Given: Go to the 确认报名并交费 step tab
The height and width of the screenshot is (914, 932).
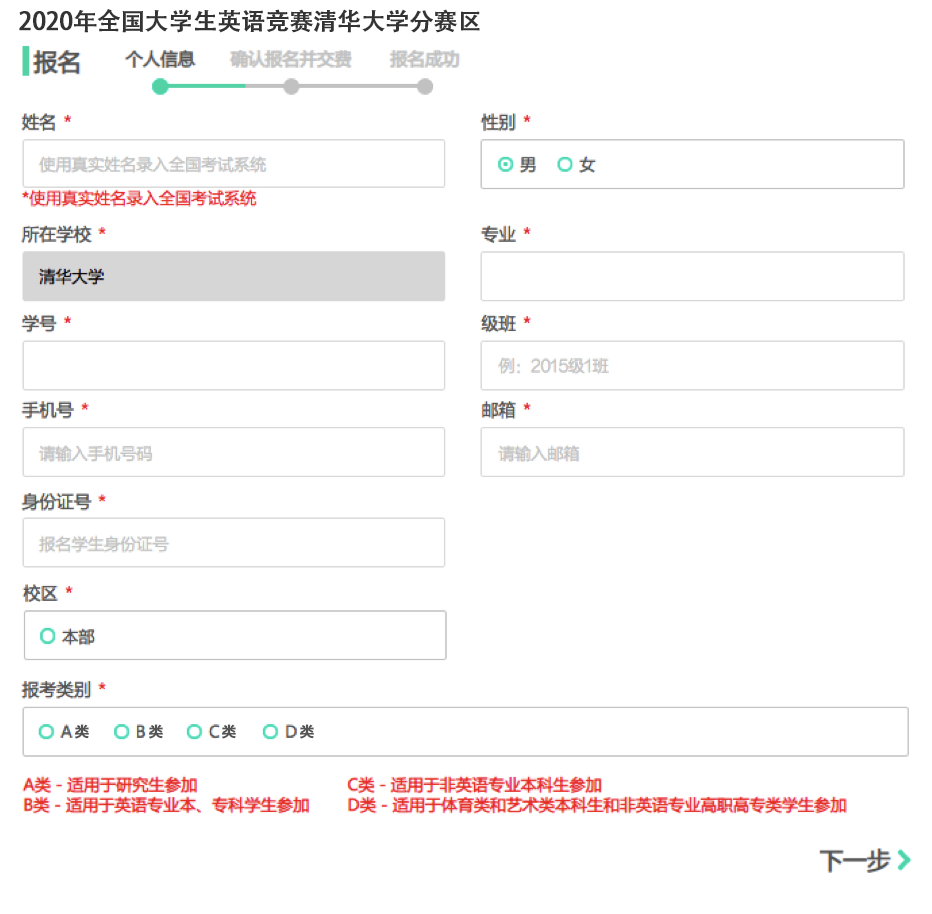Looking at the screenshot, I should pyautogui.click(x=290, y=60).
